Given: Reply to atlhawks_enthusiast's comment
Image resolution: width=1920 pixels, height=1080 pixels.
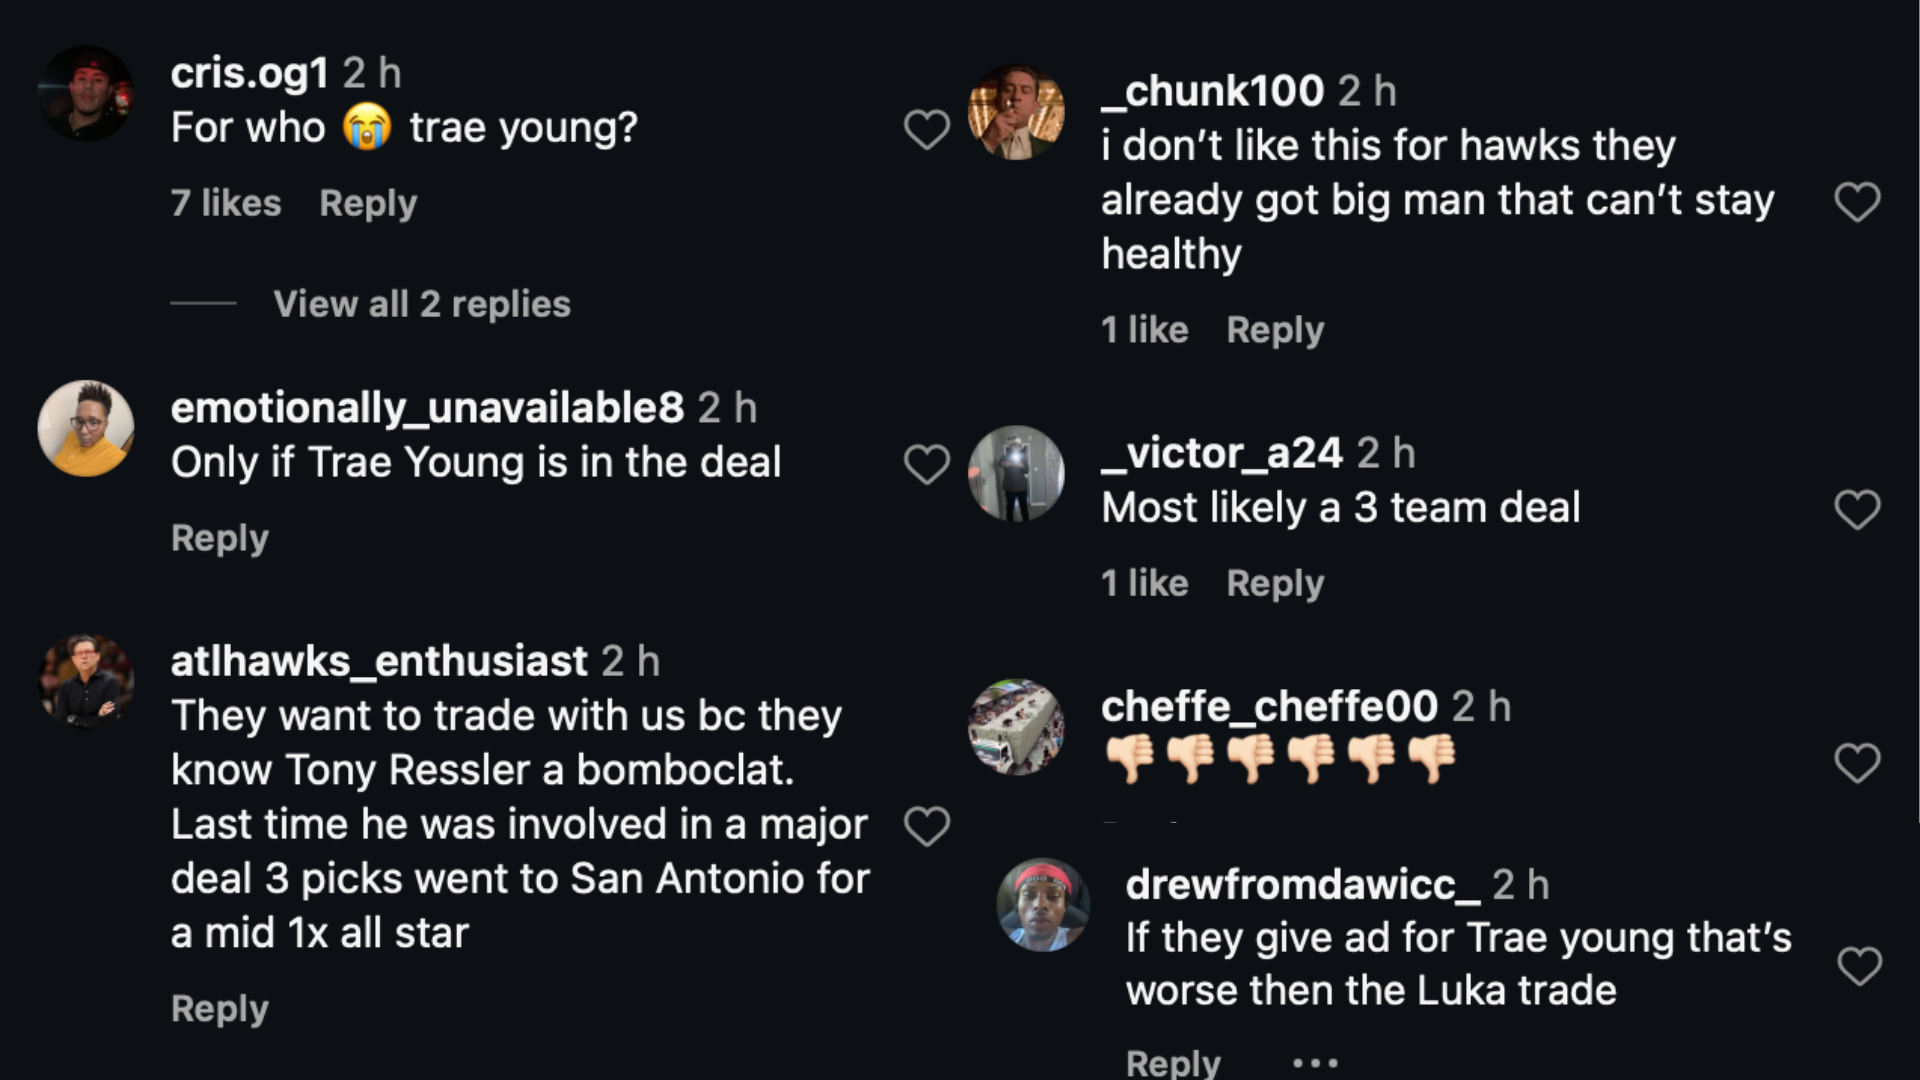Looking at the screenshot, I should pos(220,1009).
